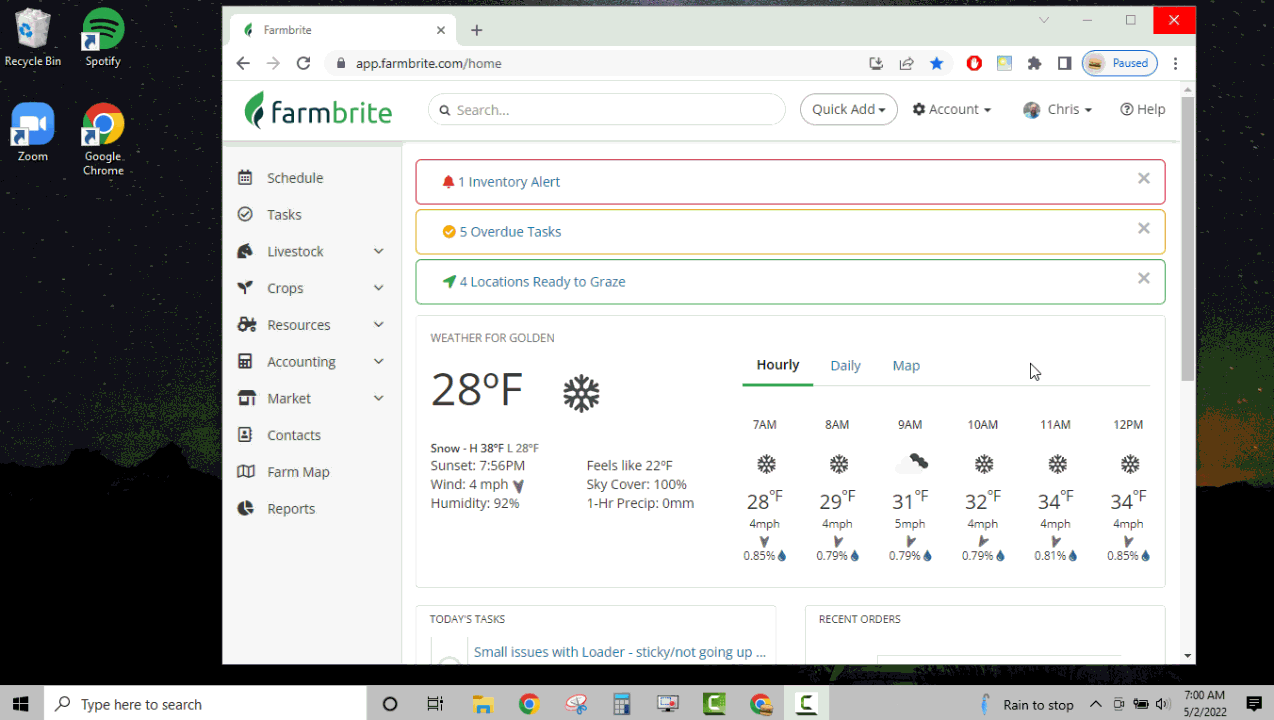
Task: Open 4 Locations Ready to Graze link
Action: tap(542, 282)
